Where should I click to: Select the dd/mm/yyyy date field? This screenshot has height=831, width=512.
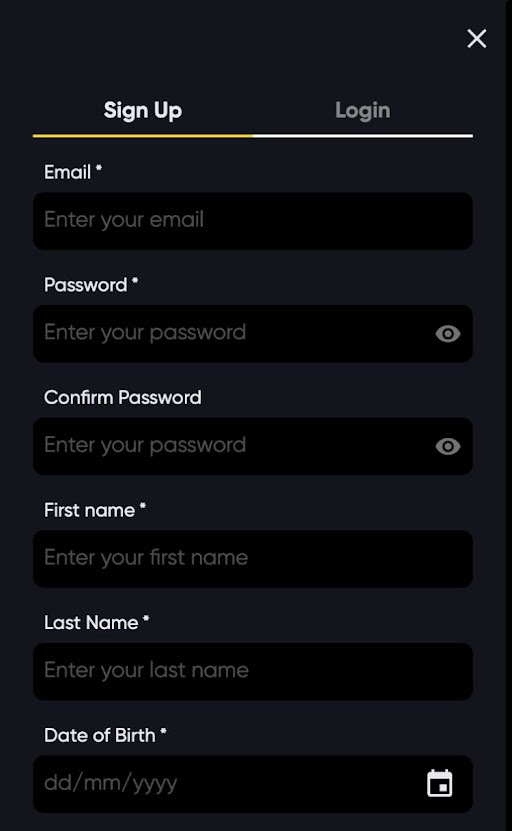click(x=253, y=784)
